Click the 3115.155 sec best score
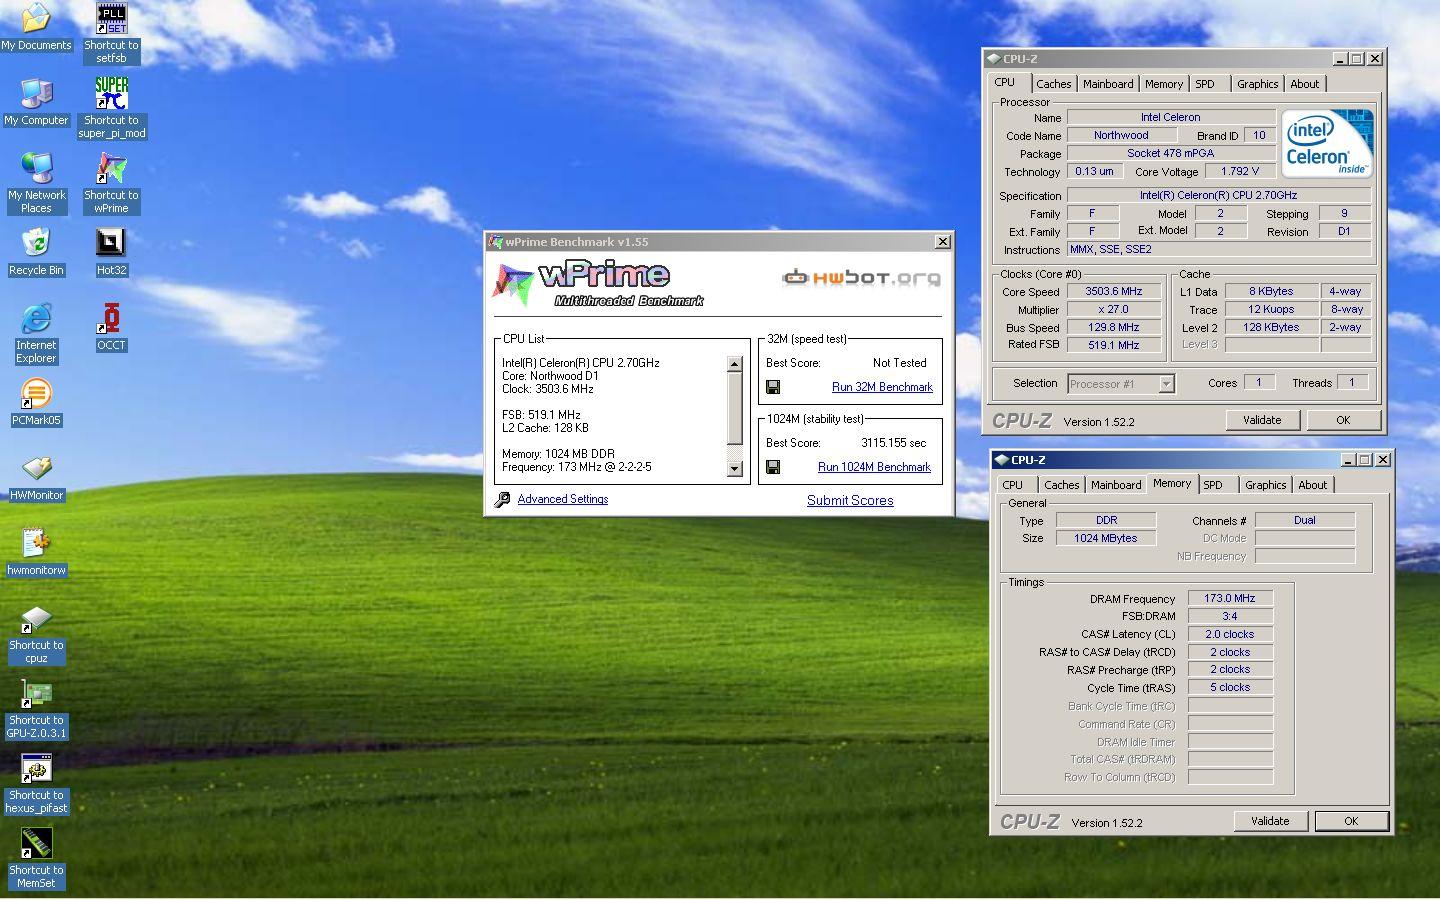The width and height of the screenshot is (1440, 900). pyautogui.click(x=894, y=443)
